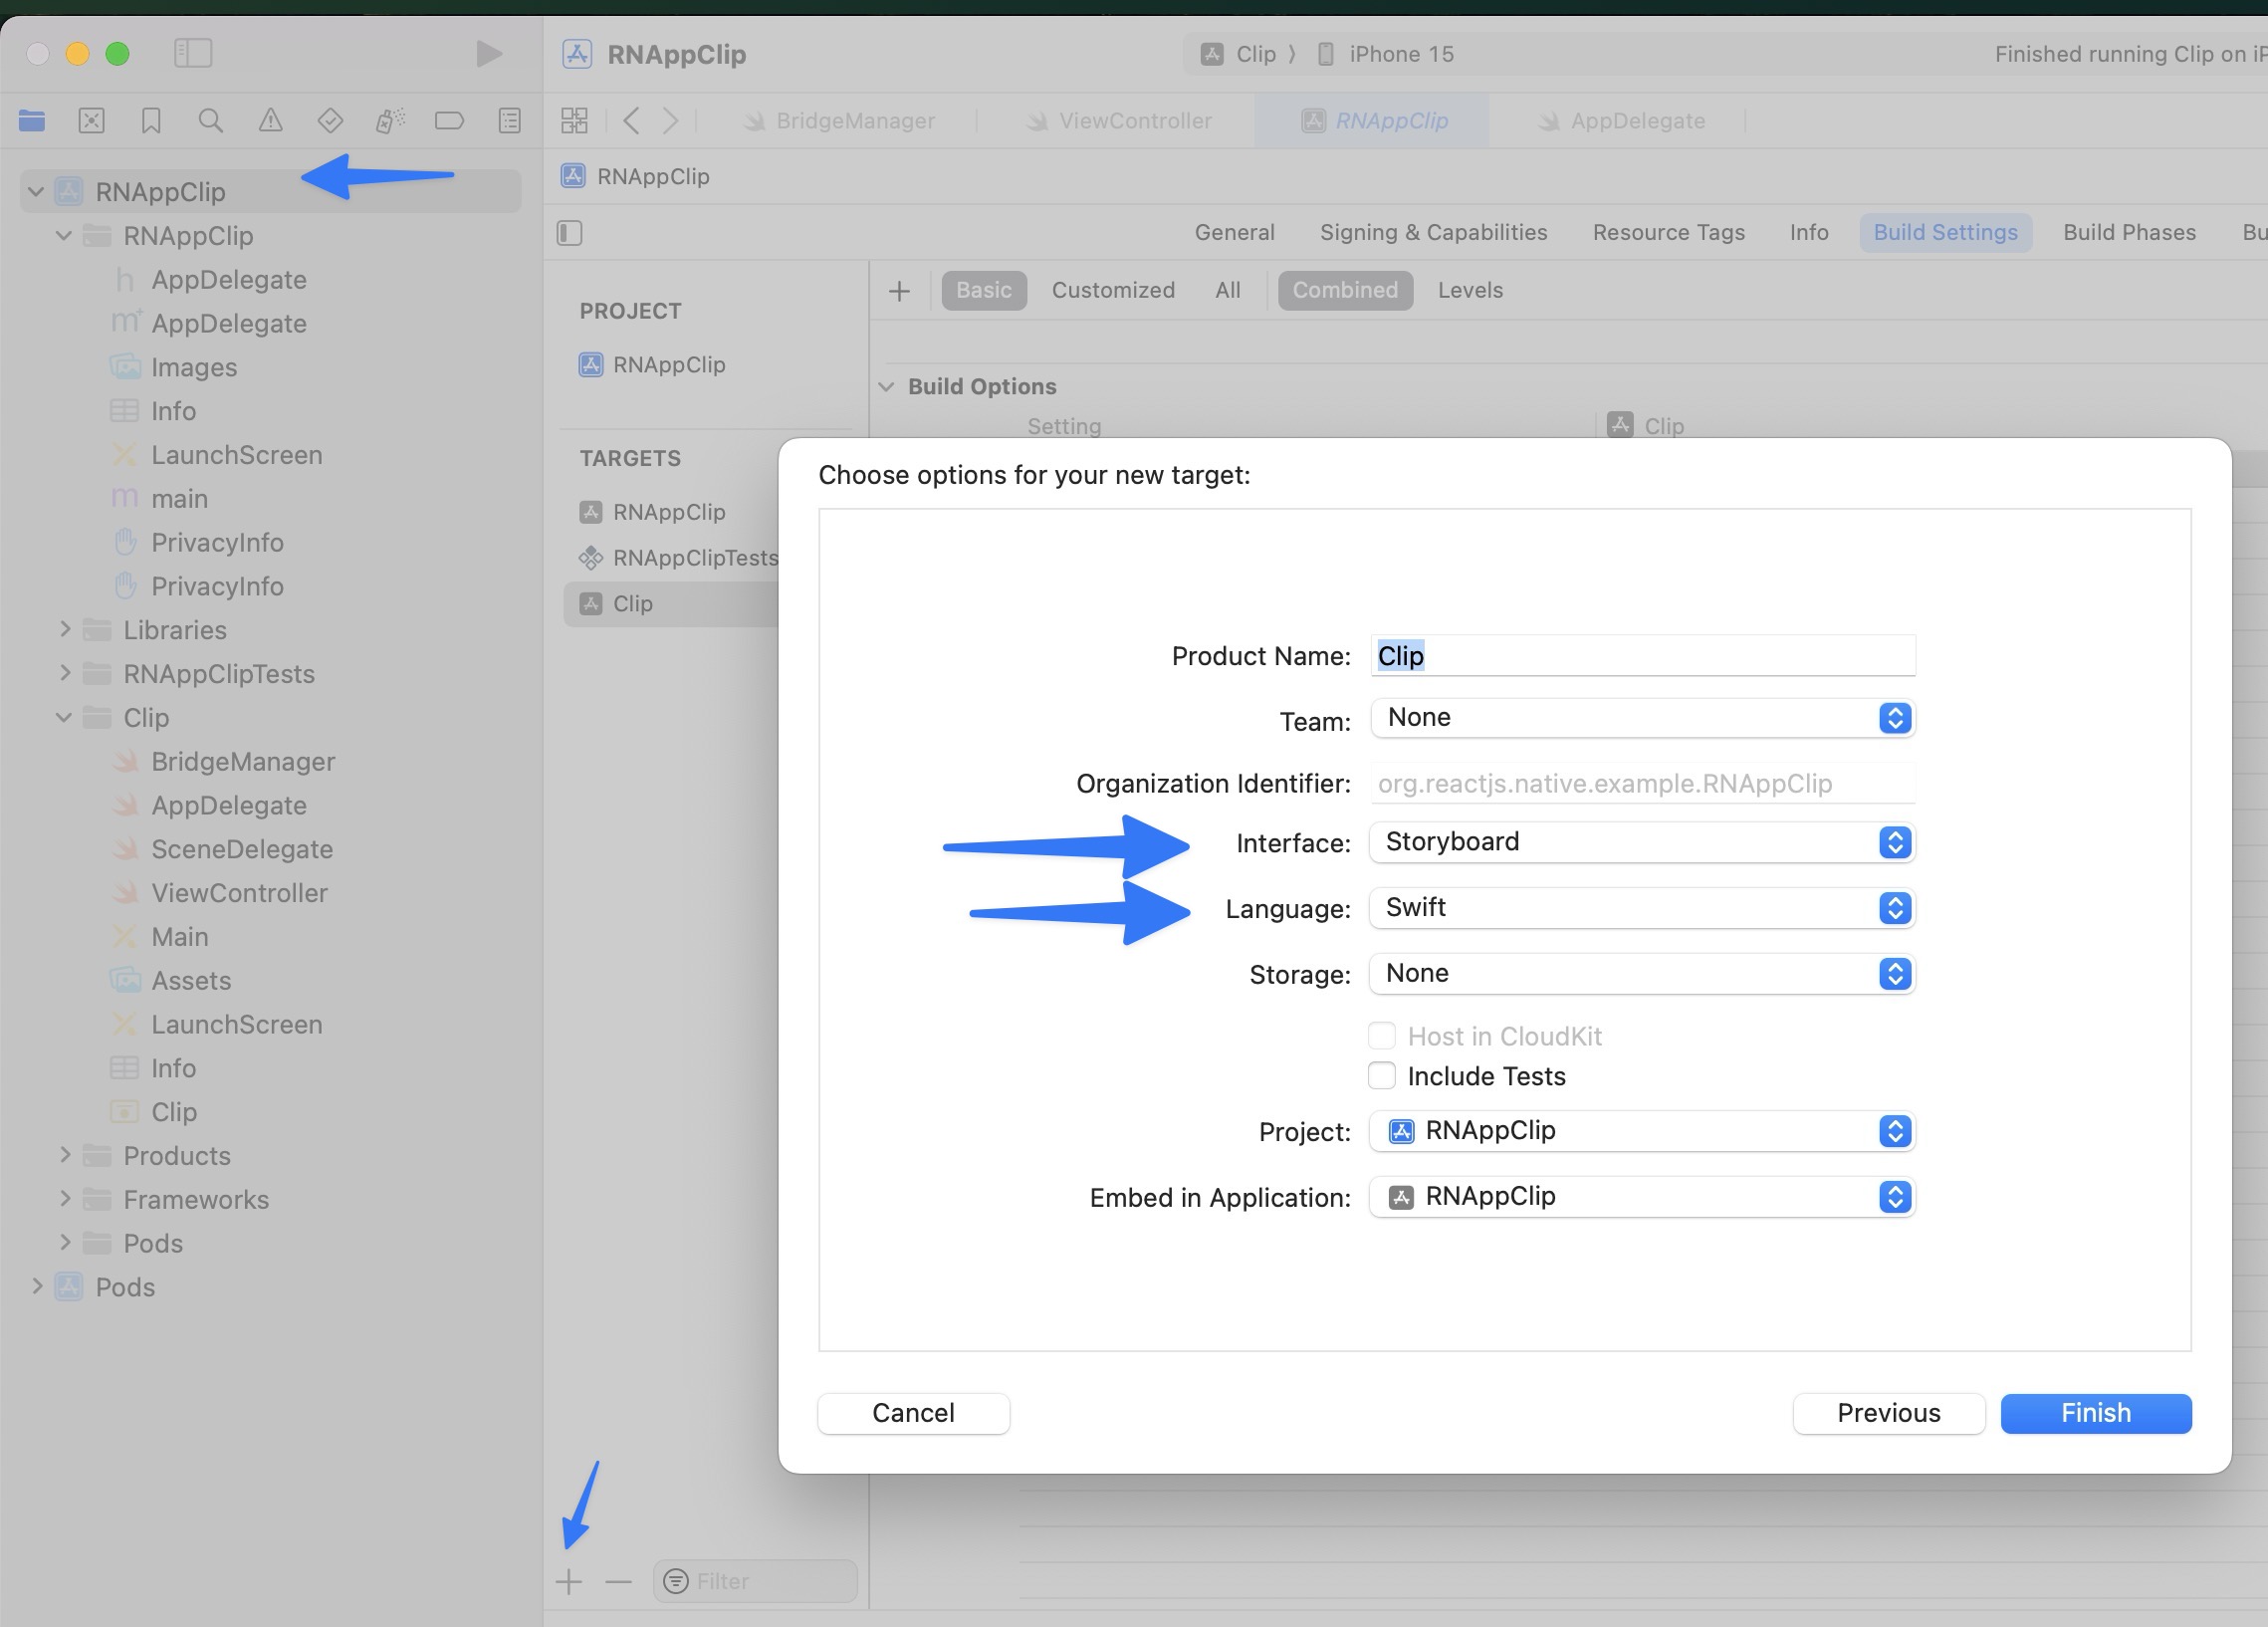Select the All settings filter
Image resolution: width=2268 pixels, height=1627 pixels.
(x=1228, y=291)
